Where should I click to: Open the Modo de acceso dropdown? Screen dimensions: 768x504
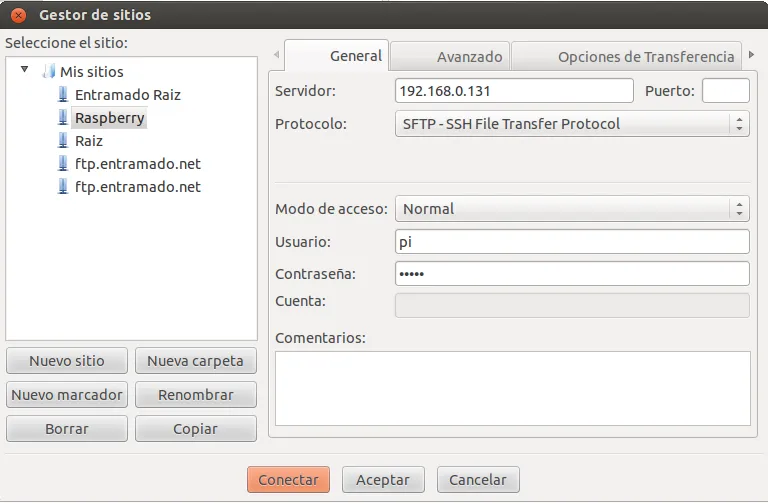point(572,209)
